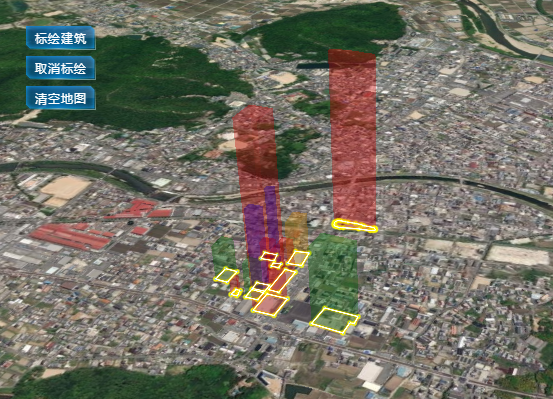The height and width of the screenshot is (399, 553).
Task: Select the tallest red building column
Action: (x=353, y=138)
